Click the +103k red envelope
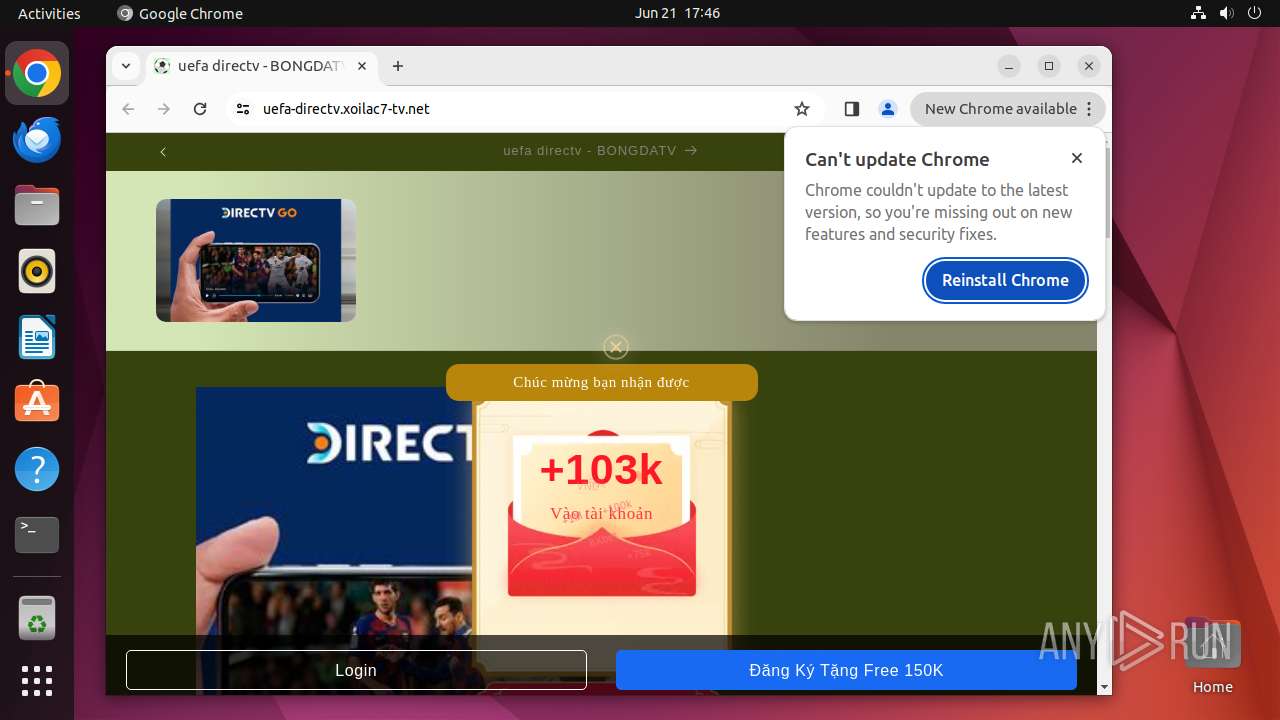 click(x=602, y=514)
